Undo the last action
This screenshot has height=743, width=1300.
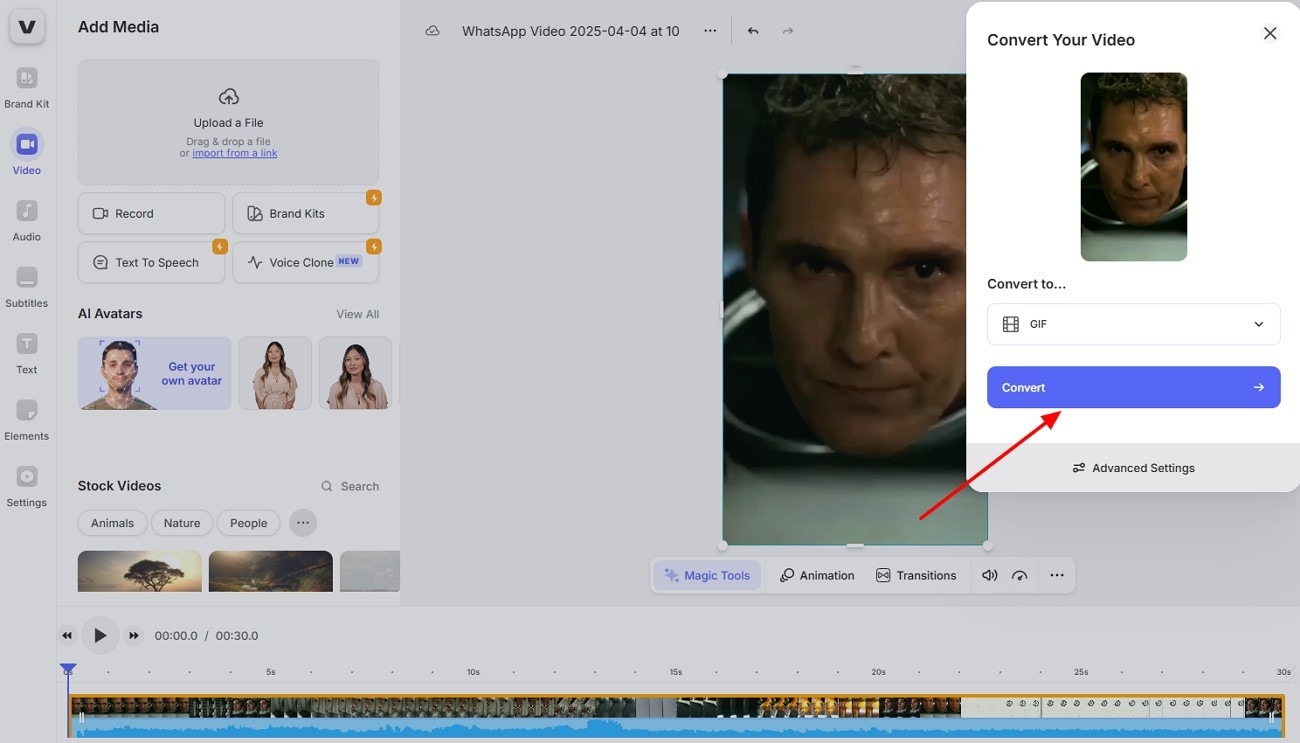753,31
